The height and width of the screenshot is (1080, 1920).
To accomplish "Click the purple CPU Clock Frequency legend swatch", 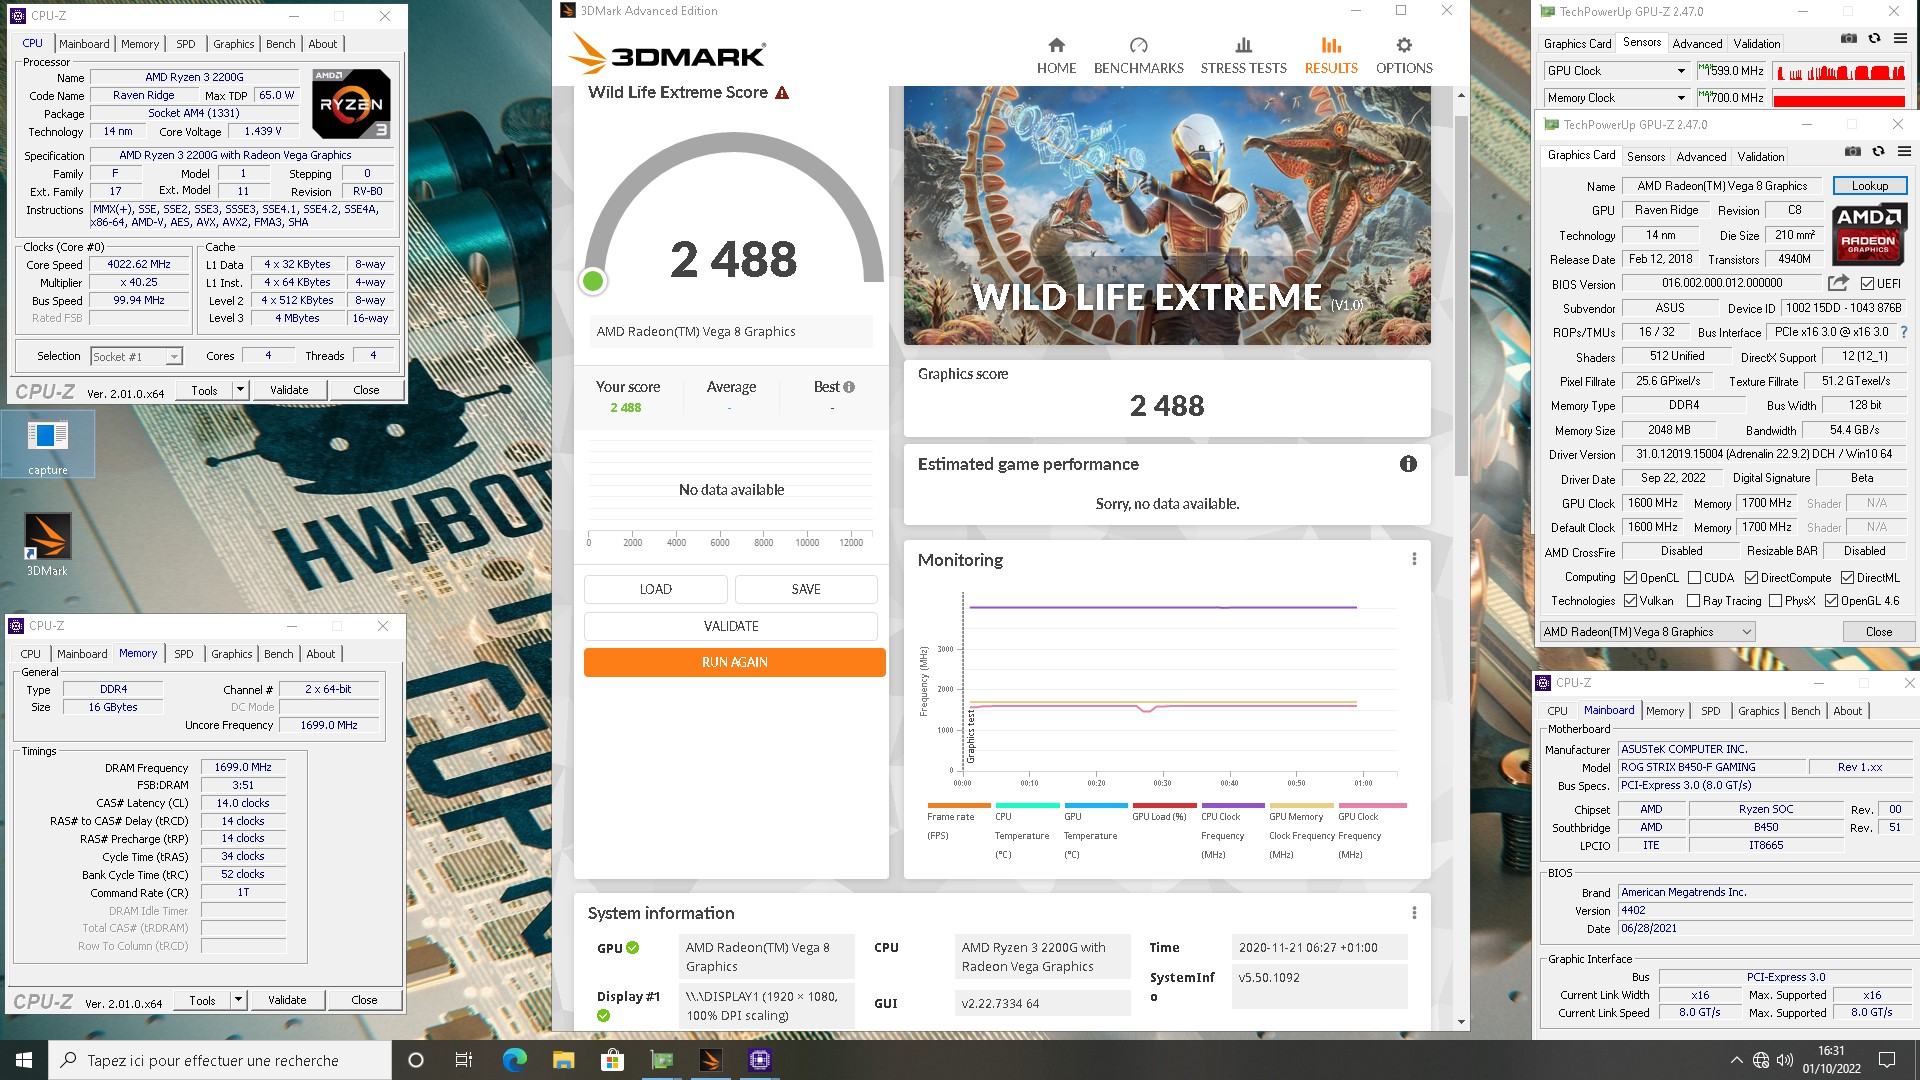I will (x=1233, y=805).
